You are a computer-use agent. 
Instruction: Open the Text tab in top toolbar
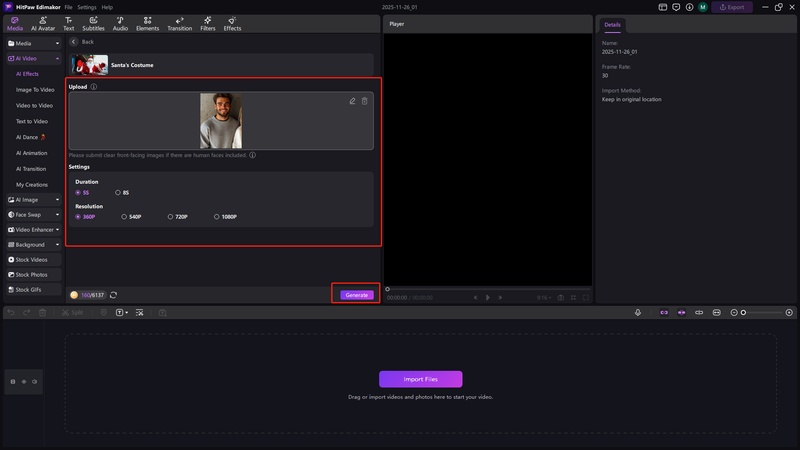[x=68, y=23]
